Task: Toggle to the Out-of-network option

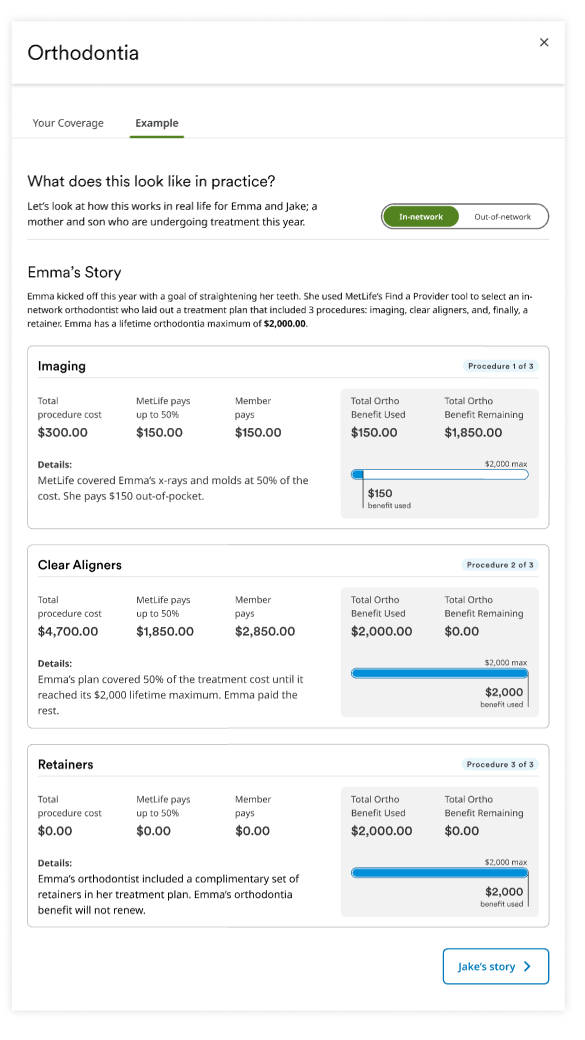Action: tap(503, 217)
